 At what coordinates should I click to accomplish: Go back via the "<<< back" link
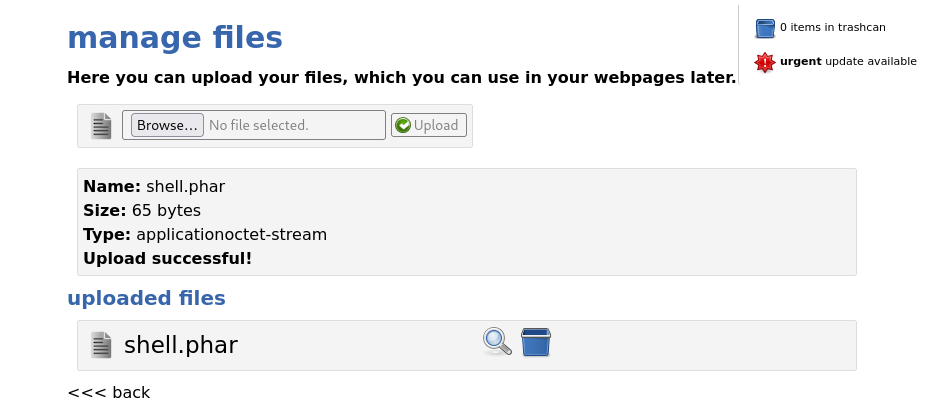[109, 392]
